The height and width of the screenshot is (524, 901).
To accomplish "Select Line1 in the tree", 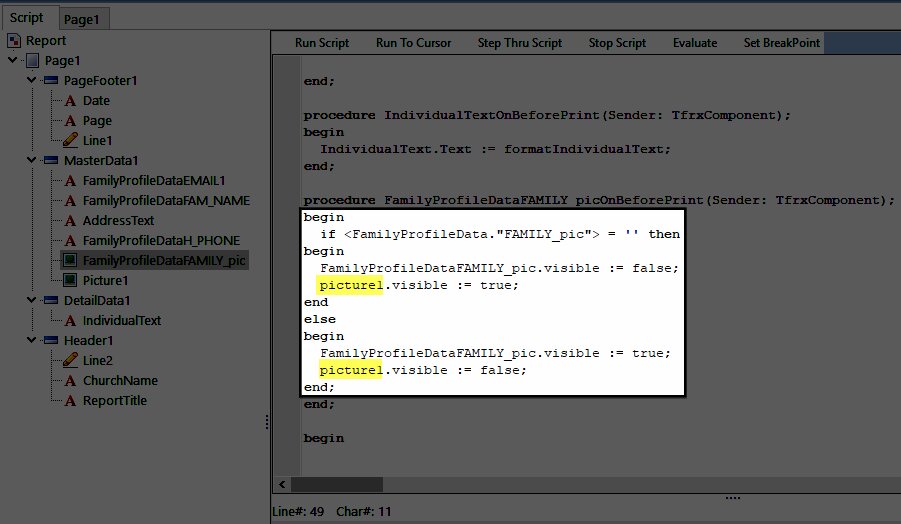I will pyautogui.click(x=98, y=140).
